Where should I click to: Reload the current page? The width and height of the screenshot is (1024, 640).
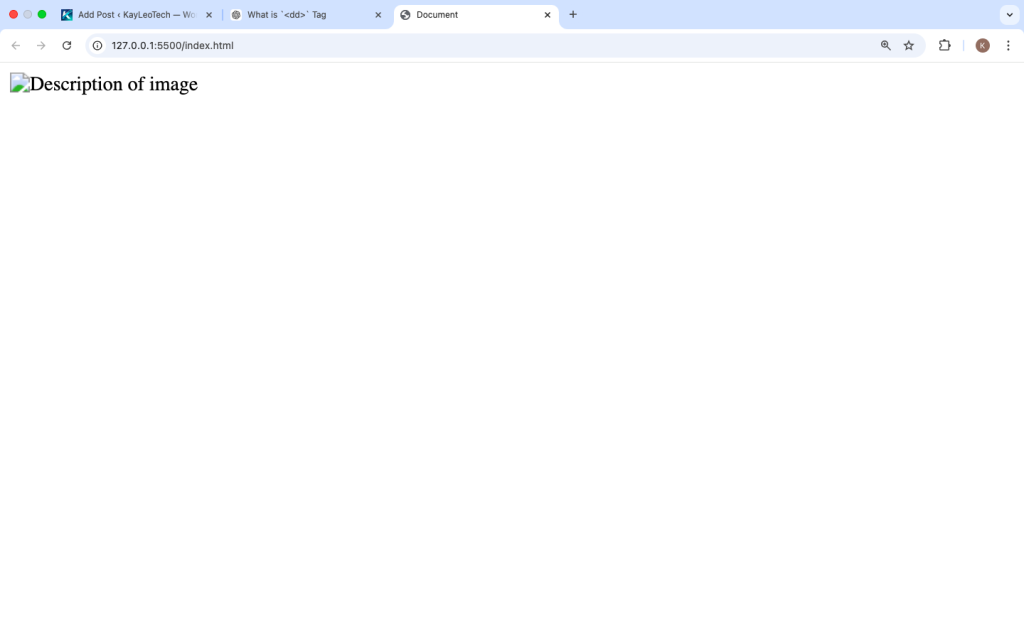click(x=67, y=45)
